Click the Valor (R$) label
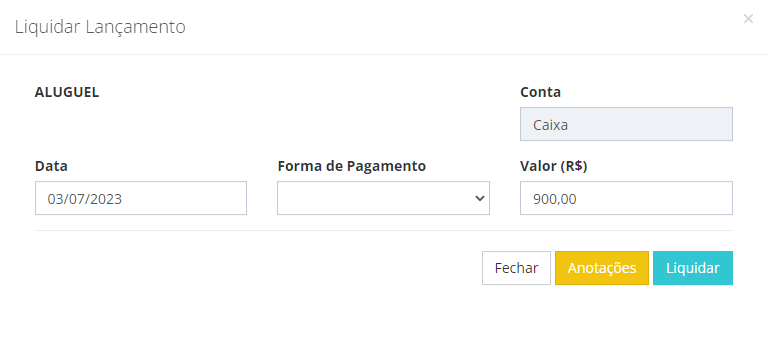Image resolution: width=768 pixels, height=360 pixels. click(553, 166)
